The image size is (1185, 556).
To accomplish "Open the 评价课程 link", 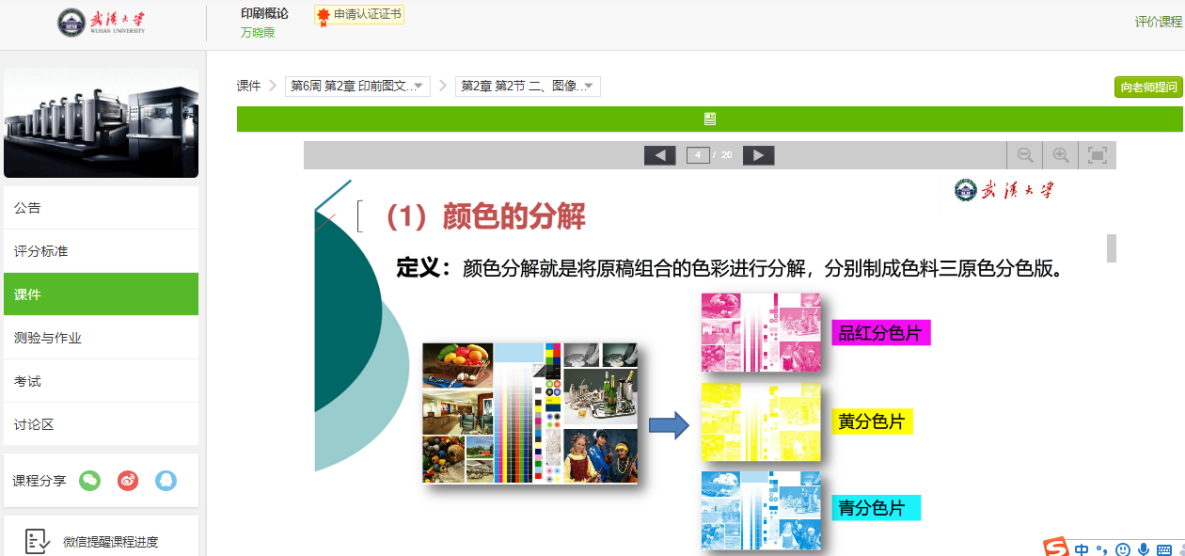I will coord(1158,22).
